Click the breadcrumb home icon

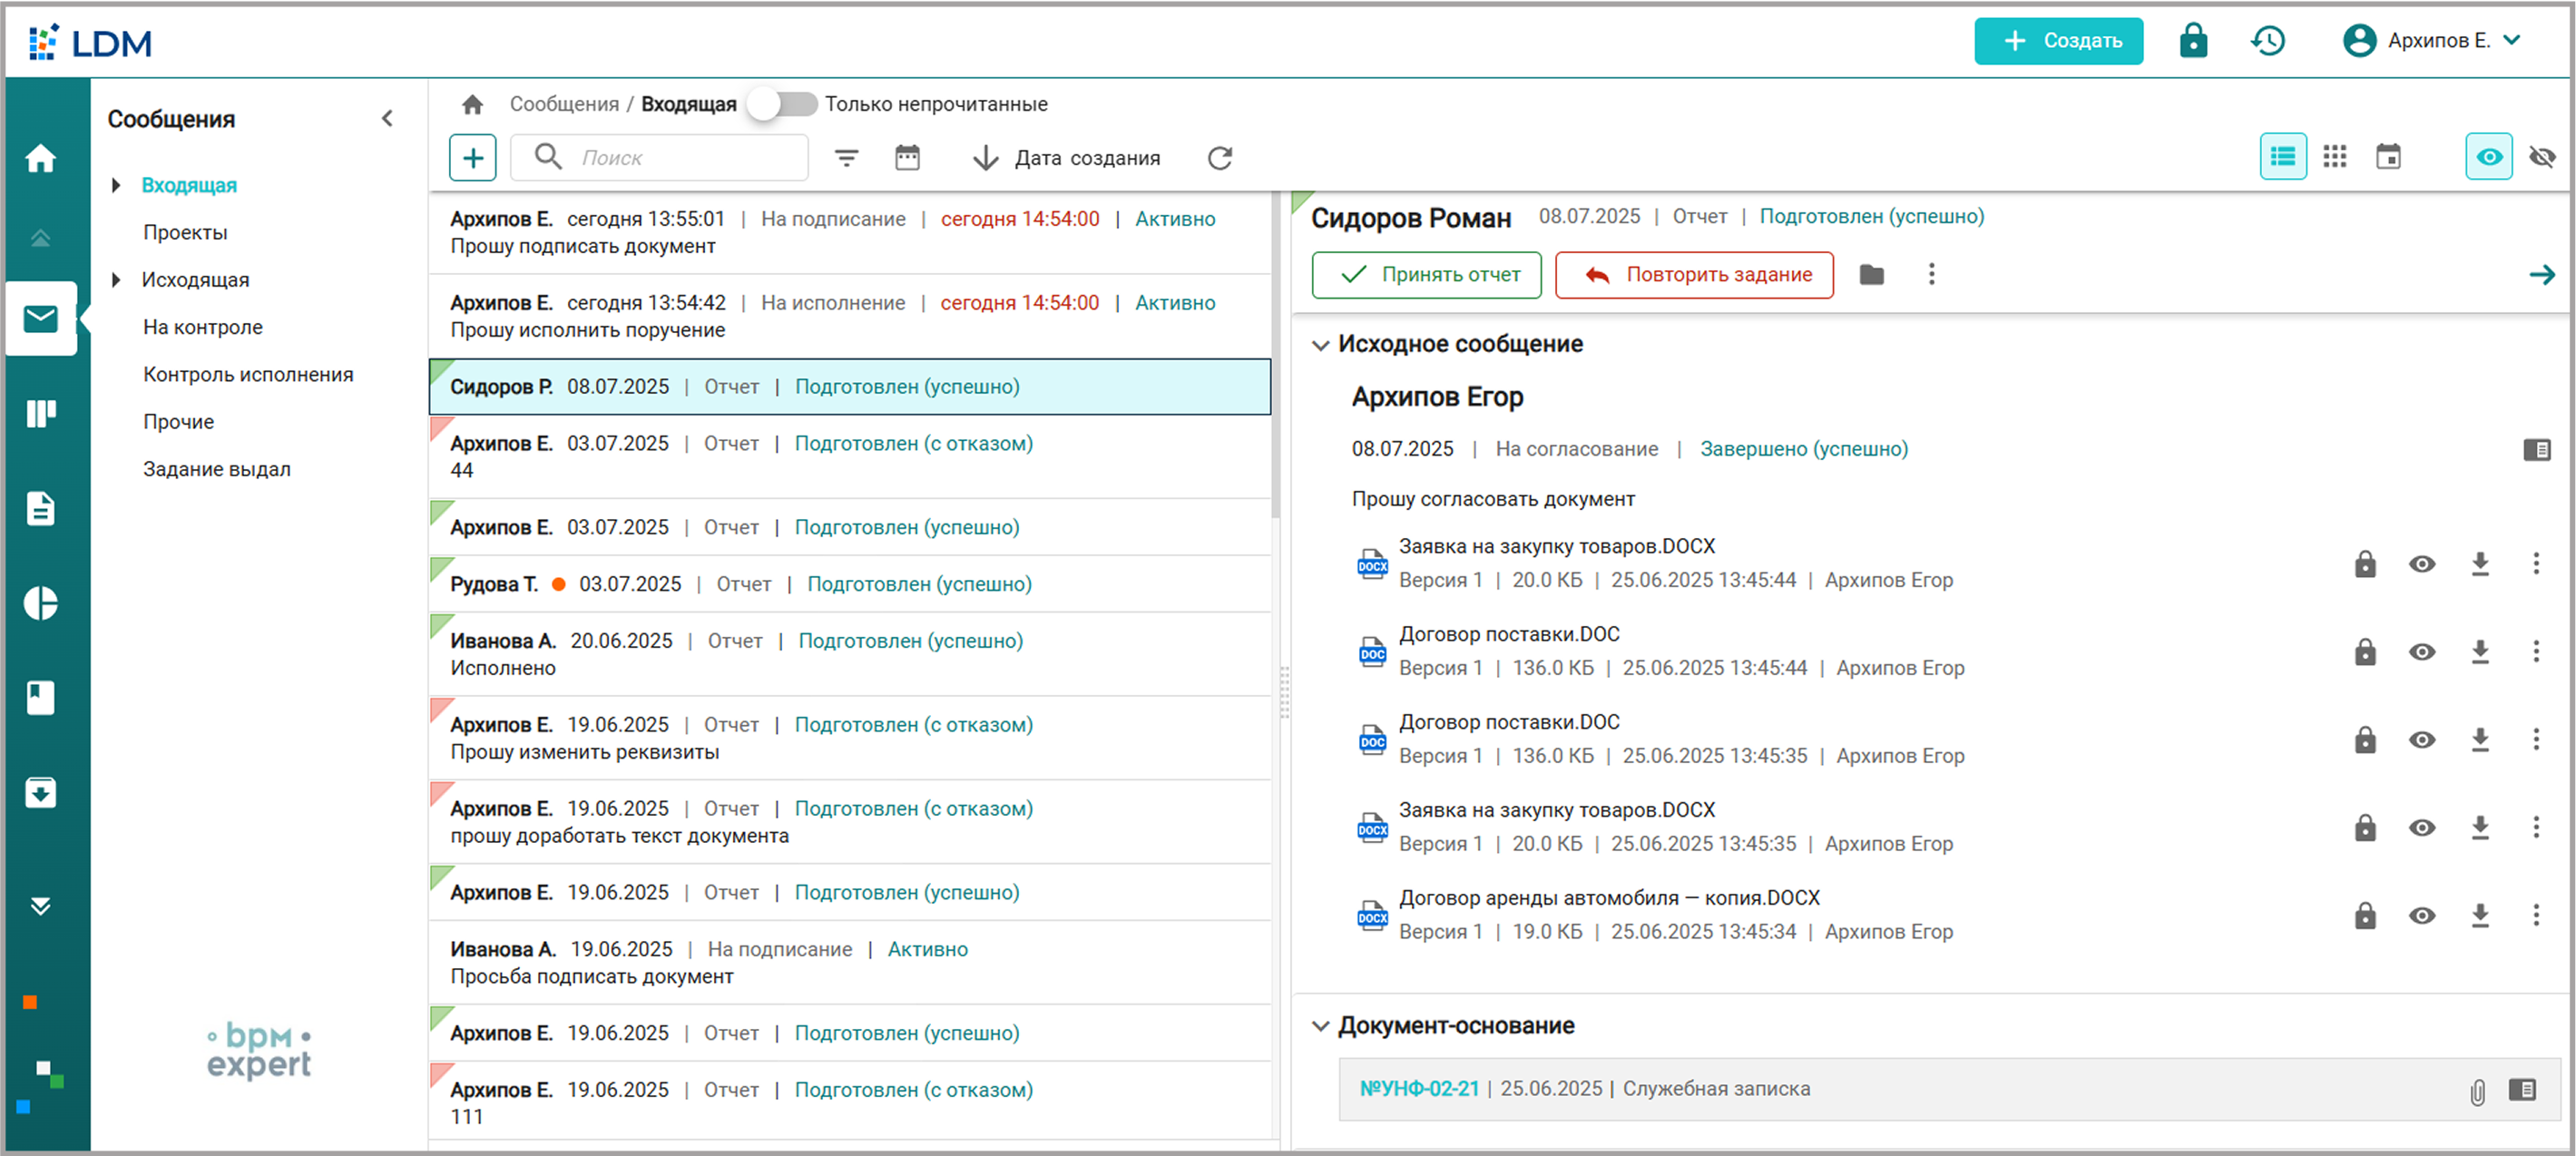click(x=472, y=104)
